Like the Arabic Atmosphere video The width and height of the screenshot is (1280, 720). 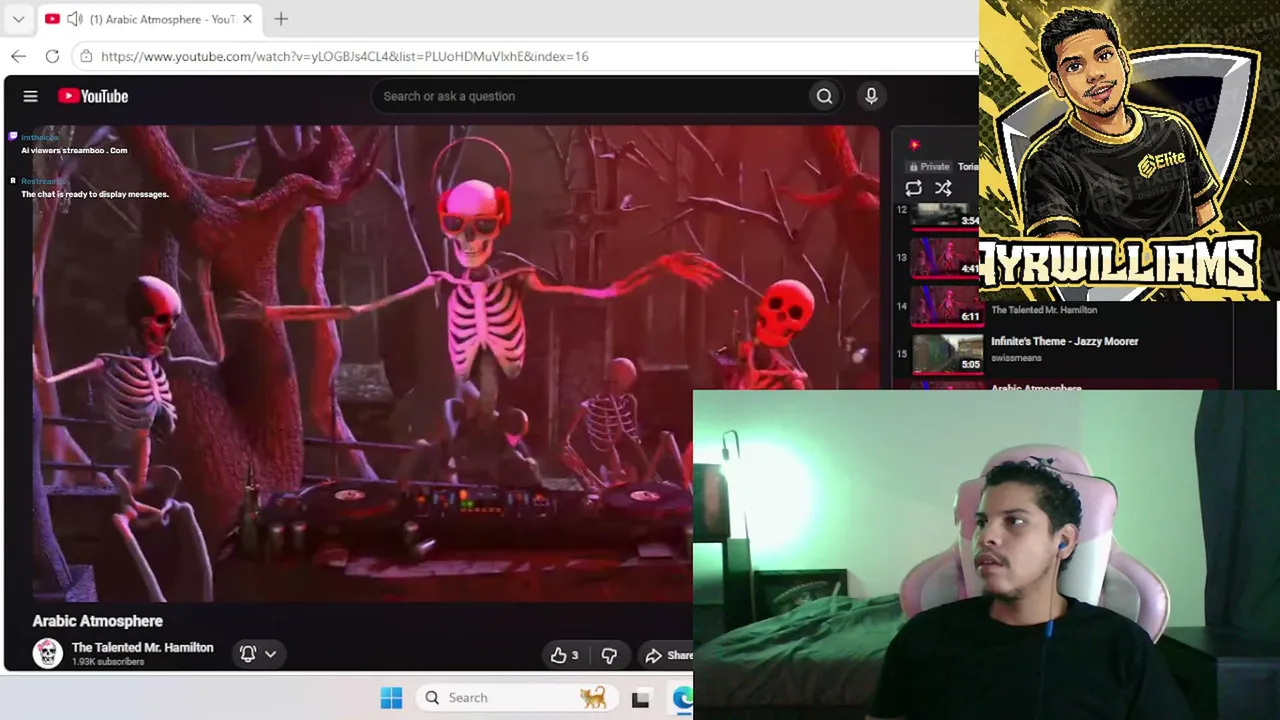pos(564,655)
